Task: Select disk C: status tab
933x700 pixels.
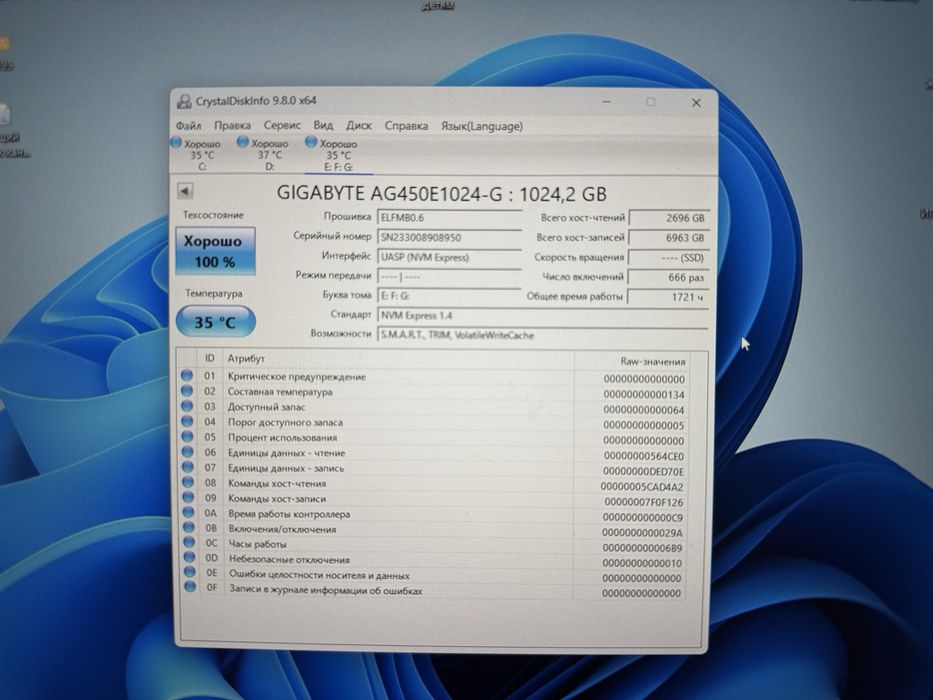Action: (x=197, y=154)
